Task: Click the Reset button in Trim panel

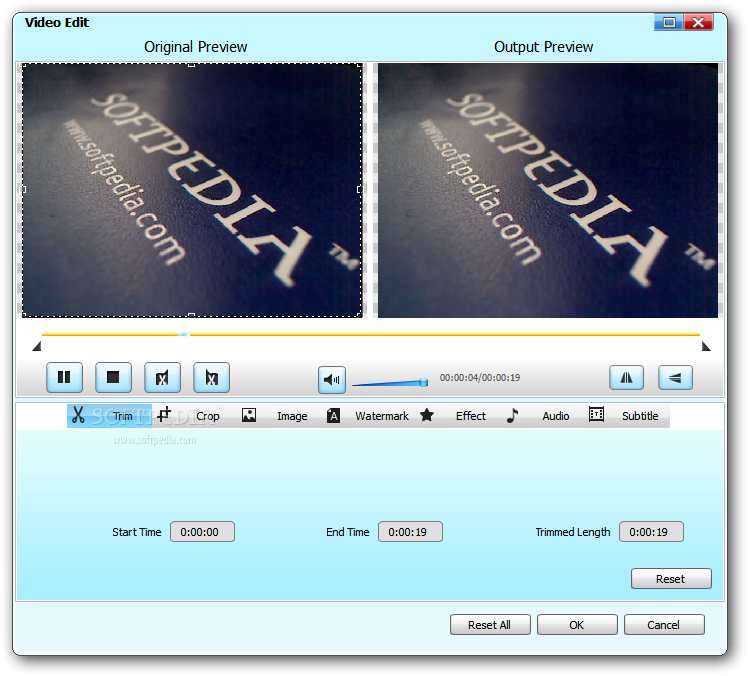Action: 671,579
